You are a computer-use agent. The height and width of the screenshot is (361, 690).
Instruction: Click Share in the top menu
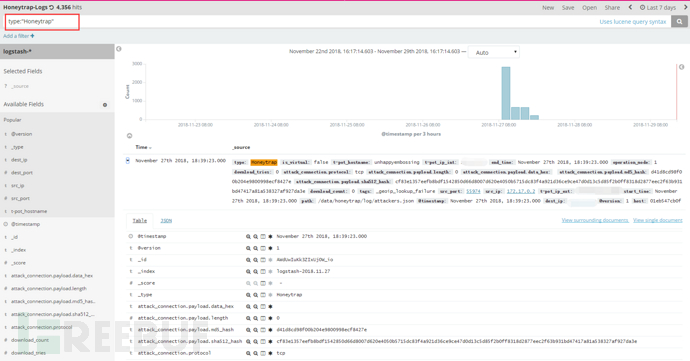point(612,7)
